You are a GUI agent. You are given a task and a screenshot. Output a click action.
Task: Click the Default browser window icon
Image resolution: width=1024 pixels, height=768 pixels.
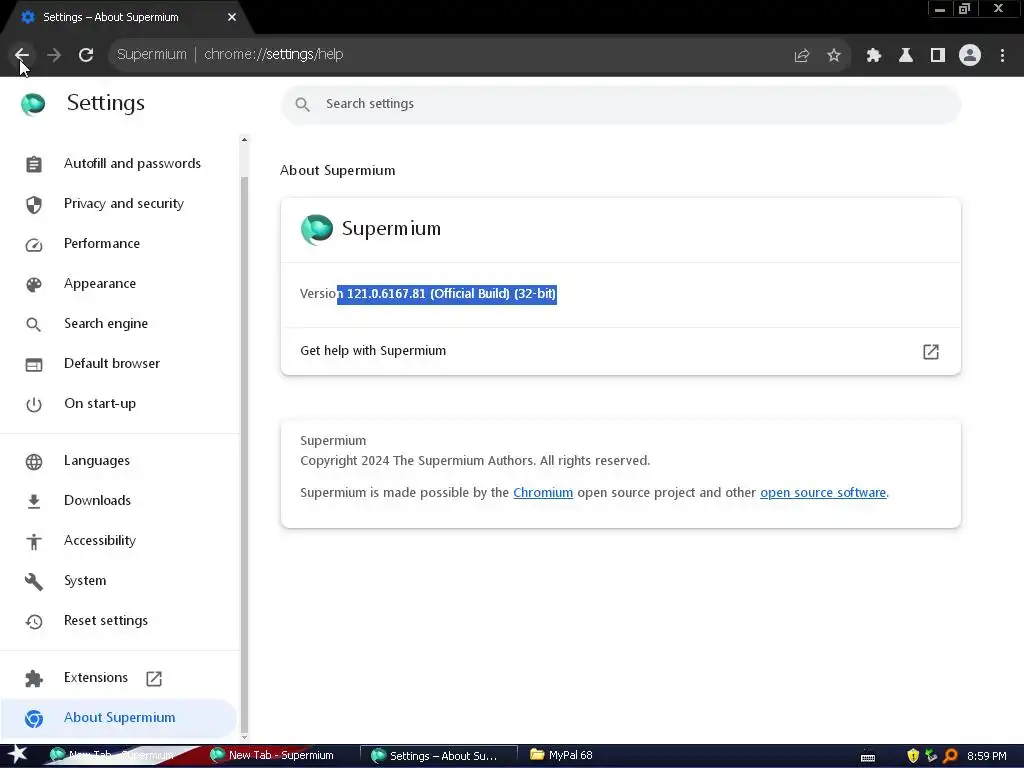tap(34, 364)
